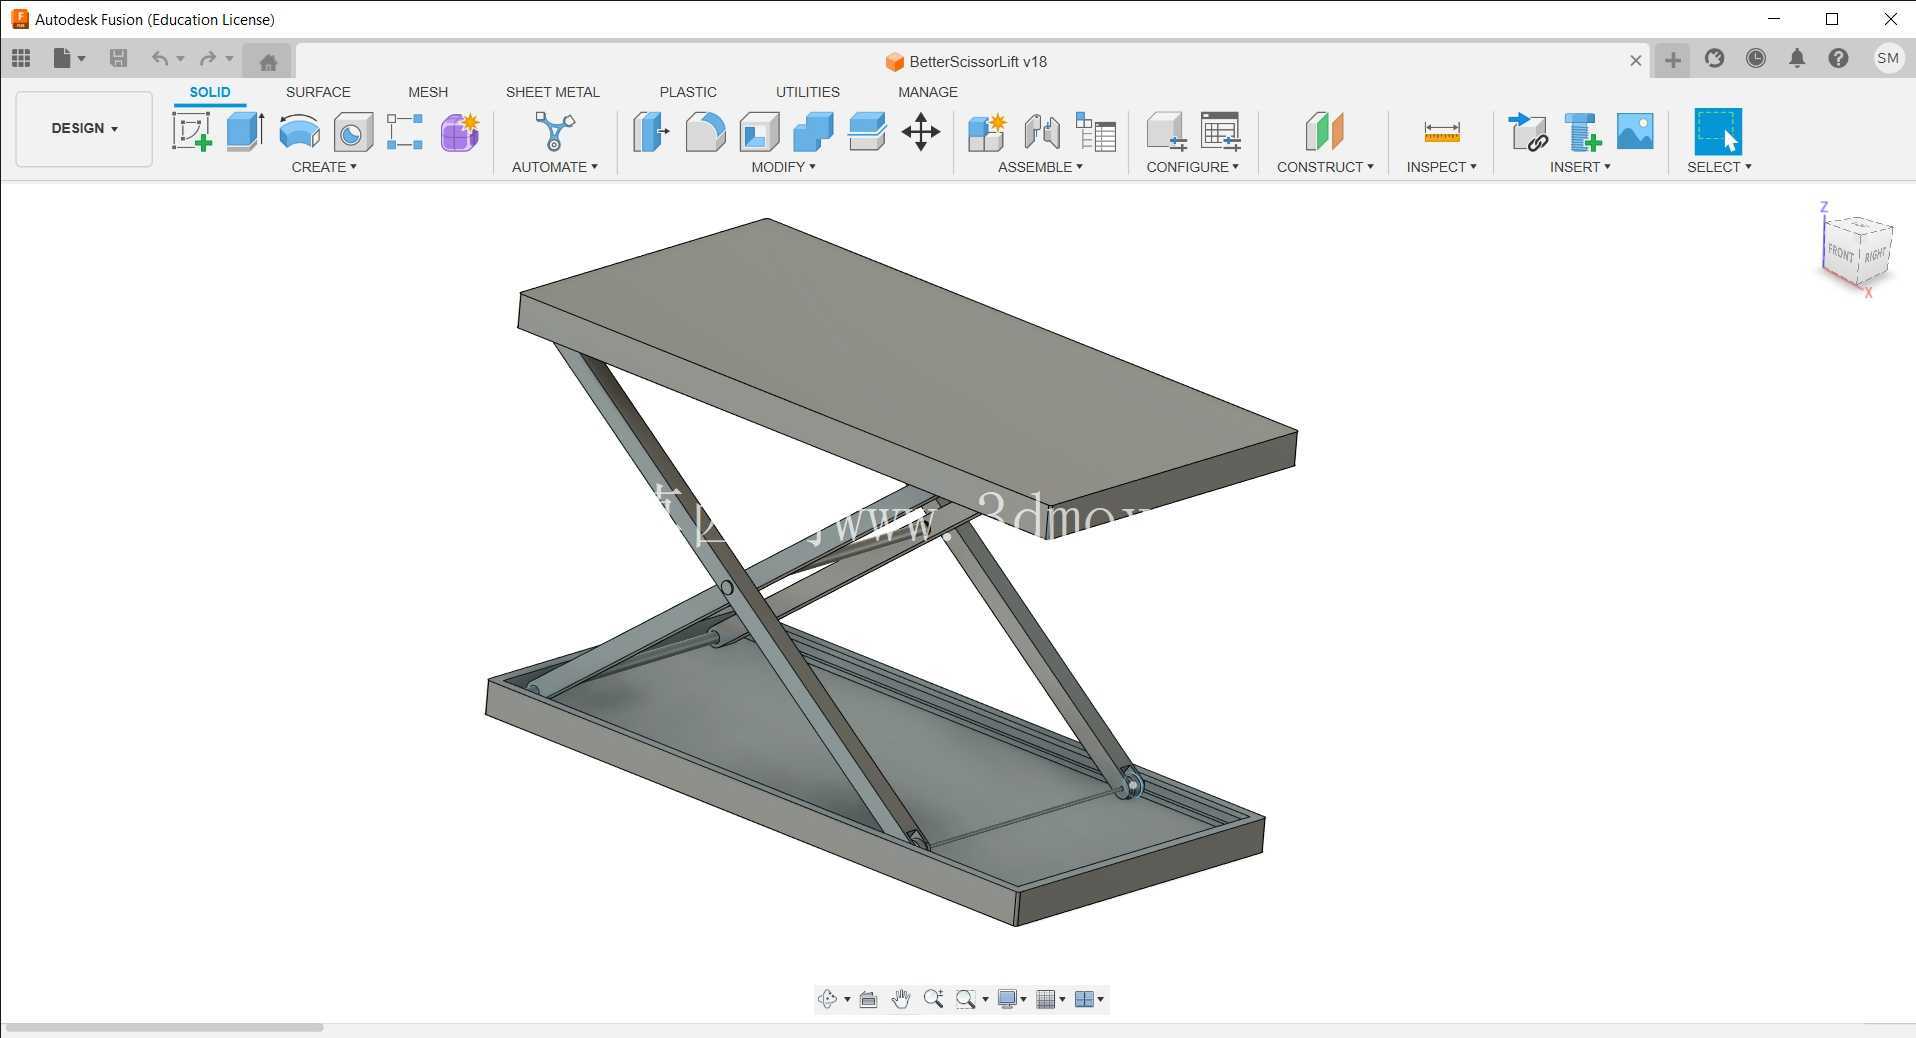1916x1038 pixels.
Task: Expand the INSERT menu
Action: 1580,167
